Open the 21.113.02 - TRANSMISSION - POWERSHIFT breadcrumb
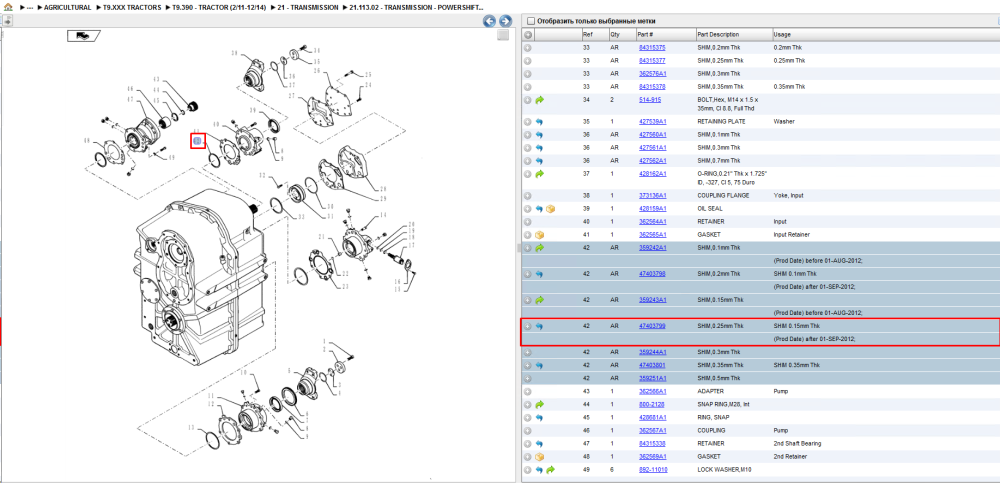This screenshot has height=483, width=1000. coord(416,7)
